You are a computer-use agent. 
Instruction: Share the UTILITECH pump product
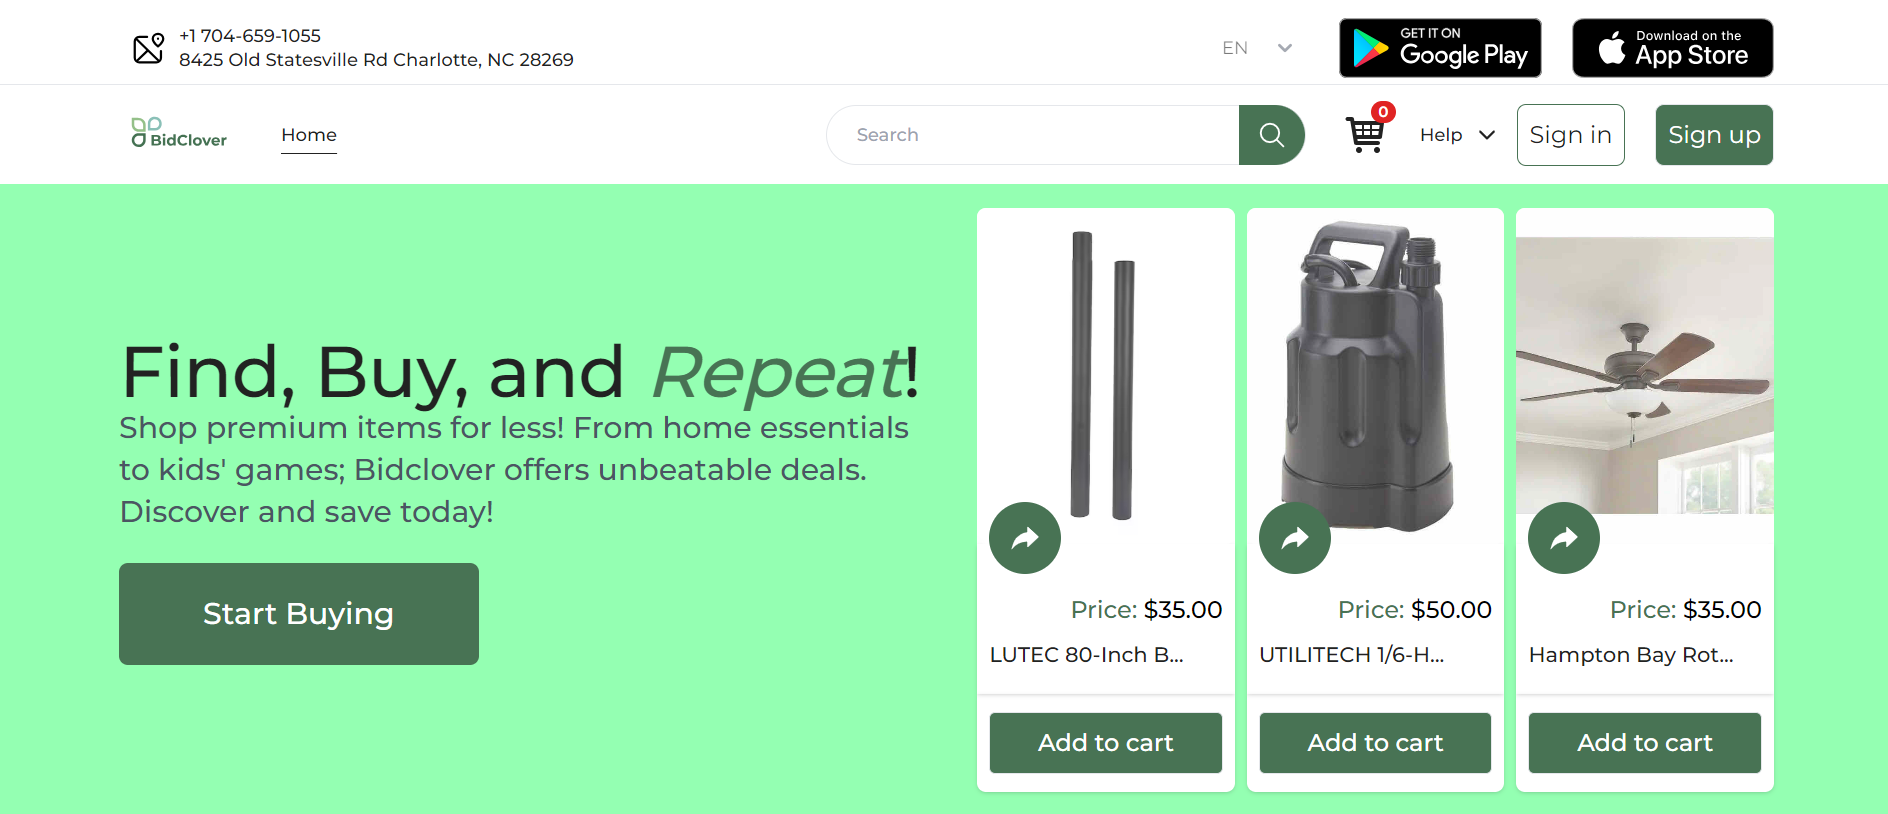(x=1295, y=538)
